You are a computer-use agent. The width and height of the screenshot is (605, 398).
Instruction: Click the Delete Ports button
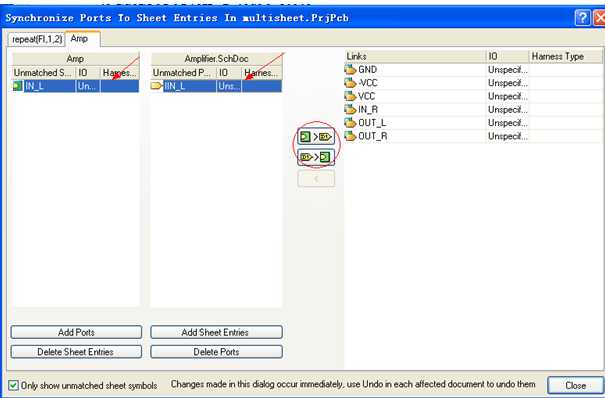[216, 352]
